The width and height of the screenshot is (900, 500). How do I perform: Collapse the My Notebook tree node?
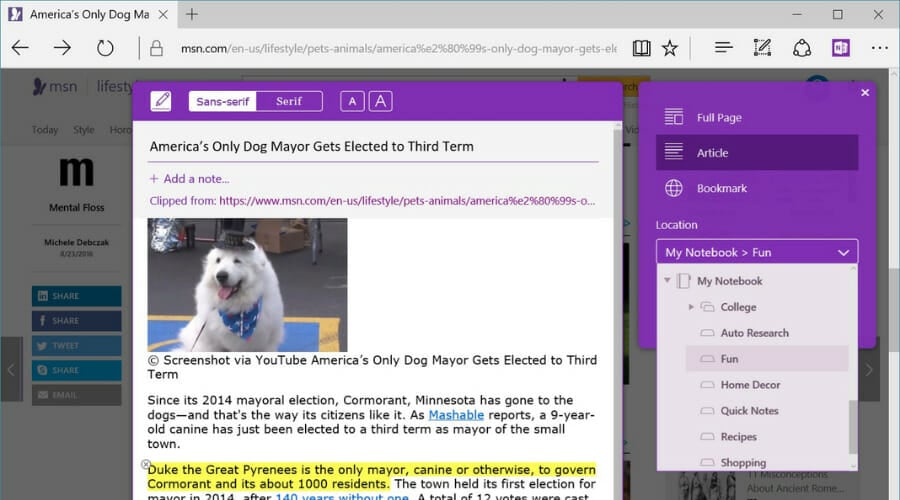667,281
